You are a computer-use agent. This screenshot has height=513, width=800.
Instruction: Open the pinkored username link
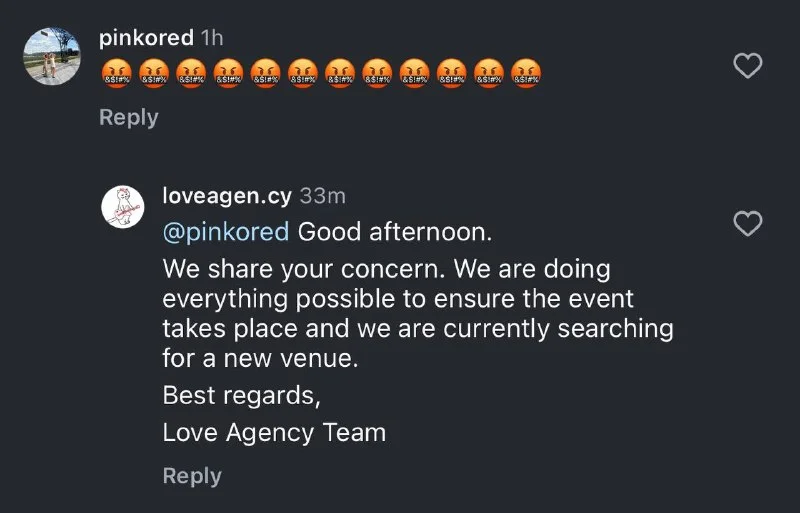(x=146, y=38)
